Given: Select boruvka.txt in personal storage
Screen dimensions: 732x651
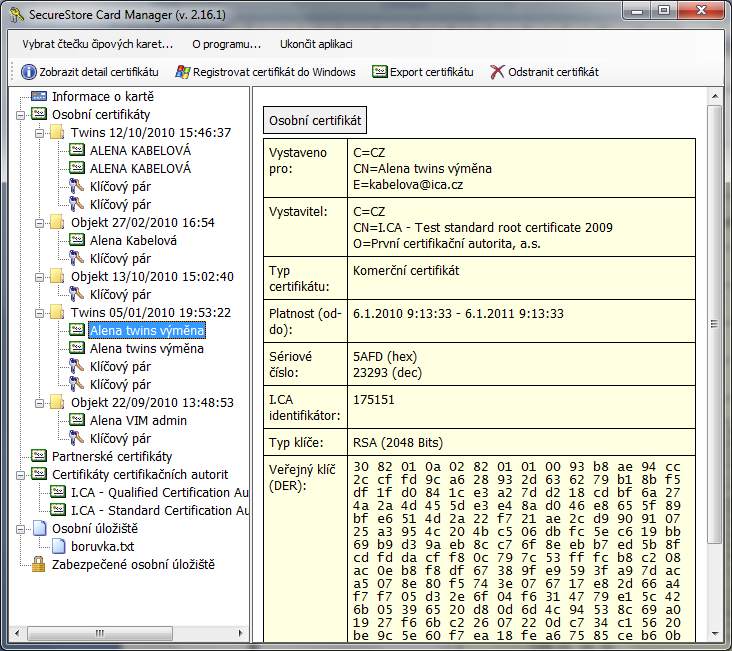Looking at the screenshot, I should click(102, 546).
